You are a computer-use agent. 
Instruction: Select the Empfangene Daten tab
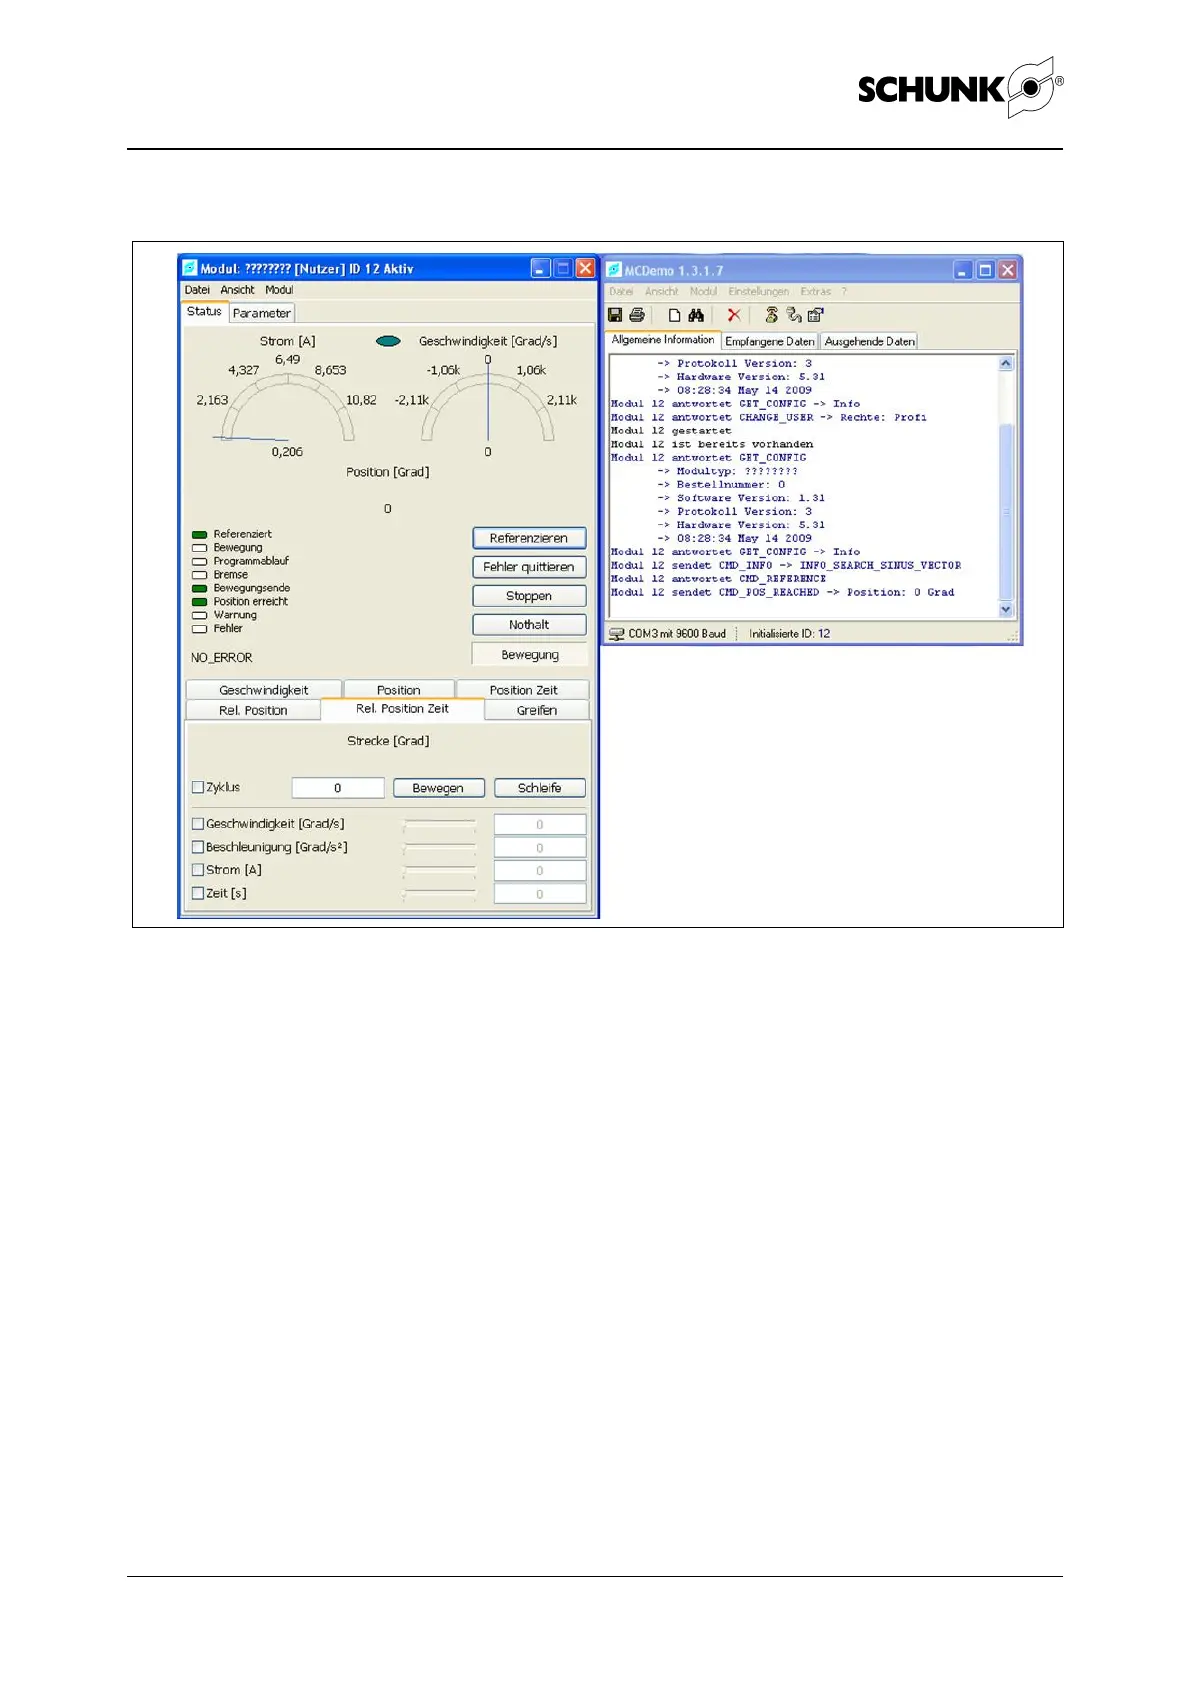(769, 341)
